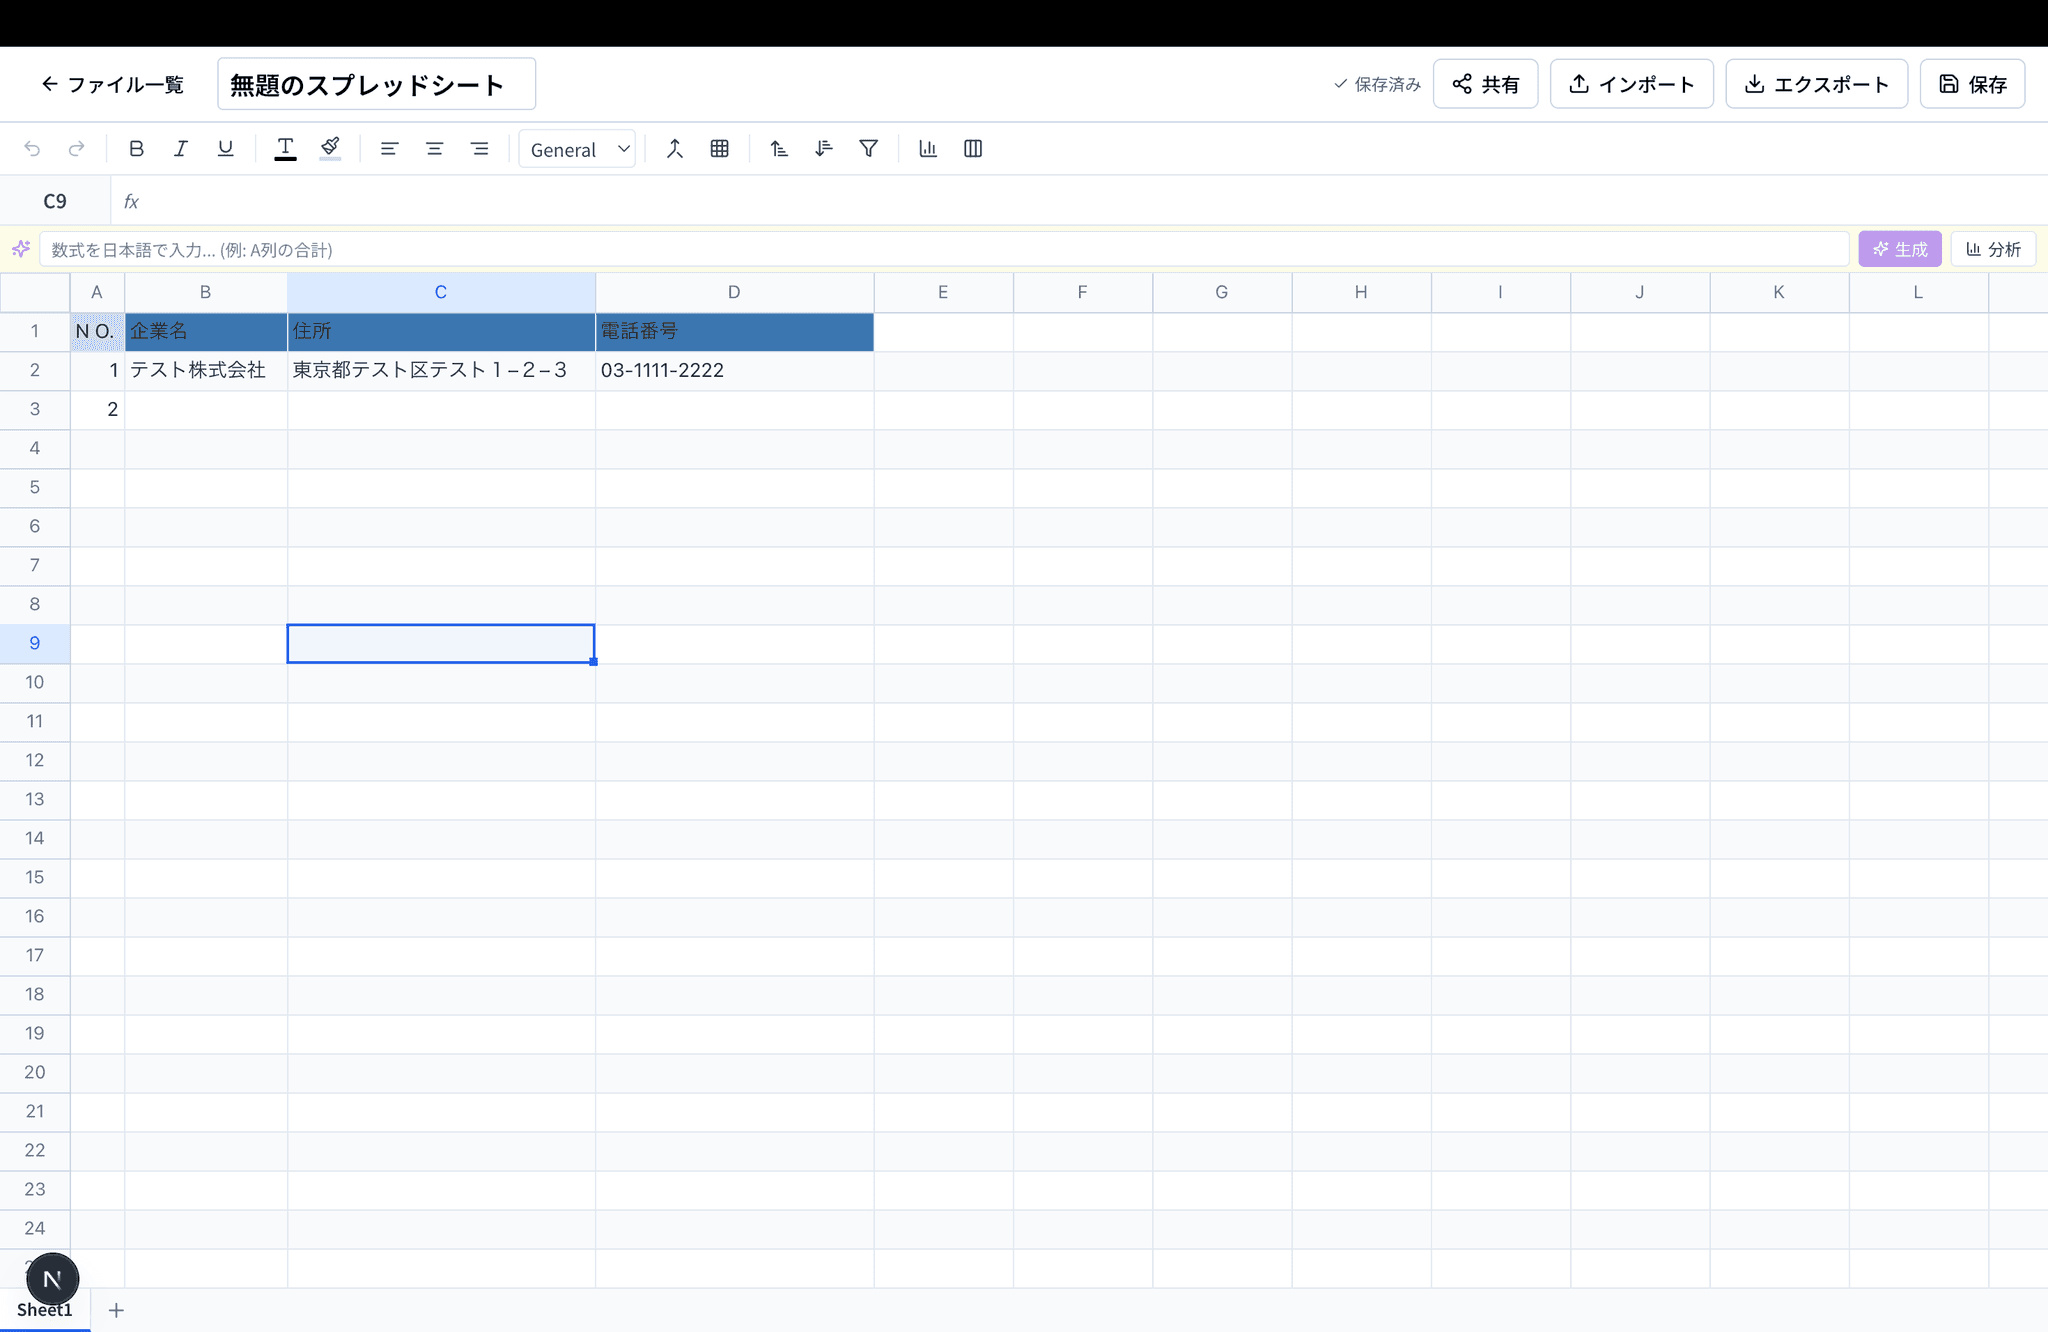The height and width of the screenshot is (1332, 2048).
Task: Apply the filter funnel icon
Action: tap(868, 149)
